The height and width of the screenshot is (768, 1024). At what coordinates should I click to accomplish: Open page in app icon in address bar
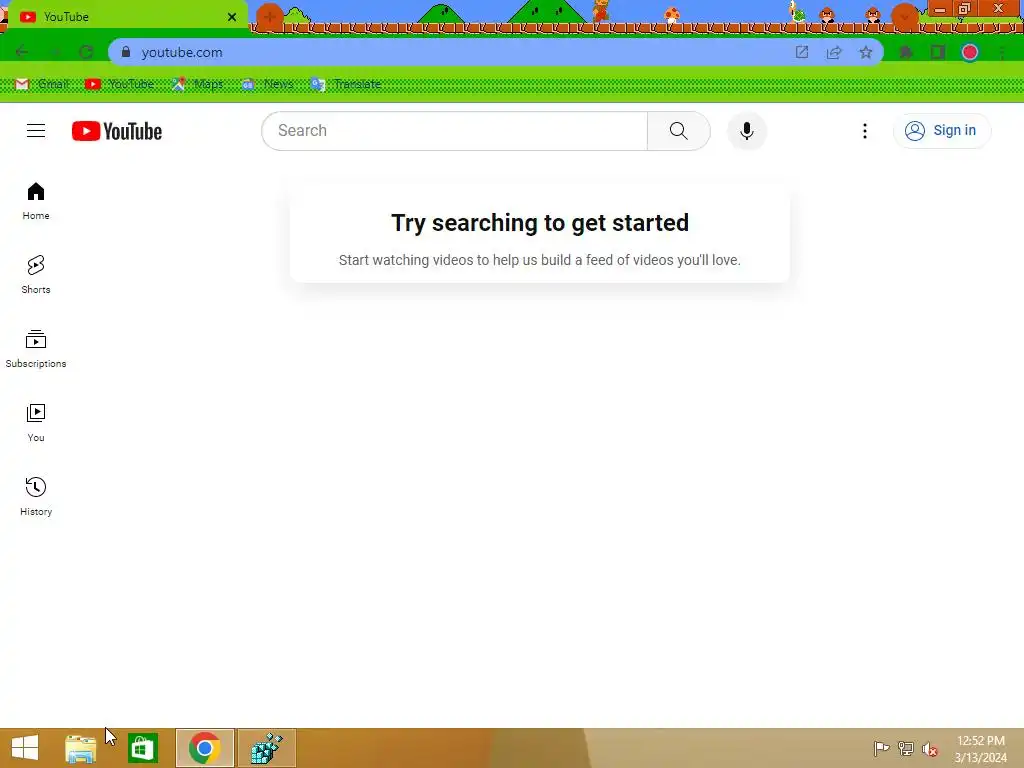[802, 52]
